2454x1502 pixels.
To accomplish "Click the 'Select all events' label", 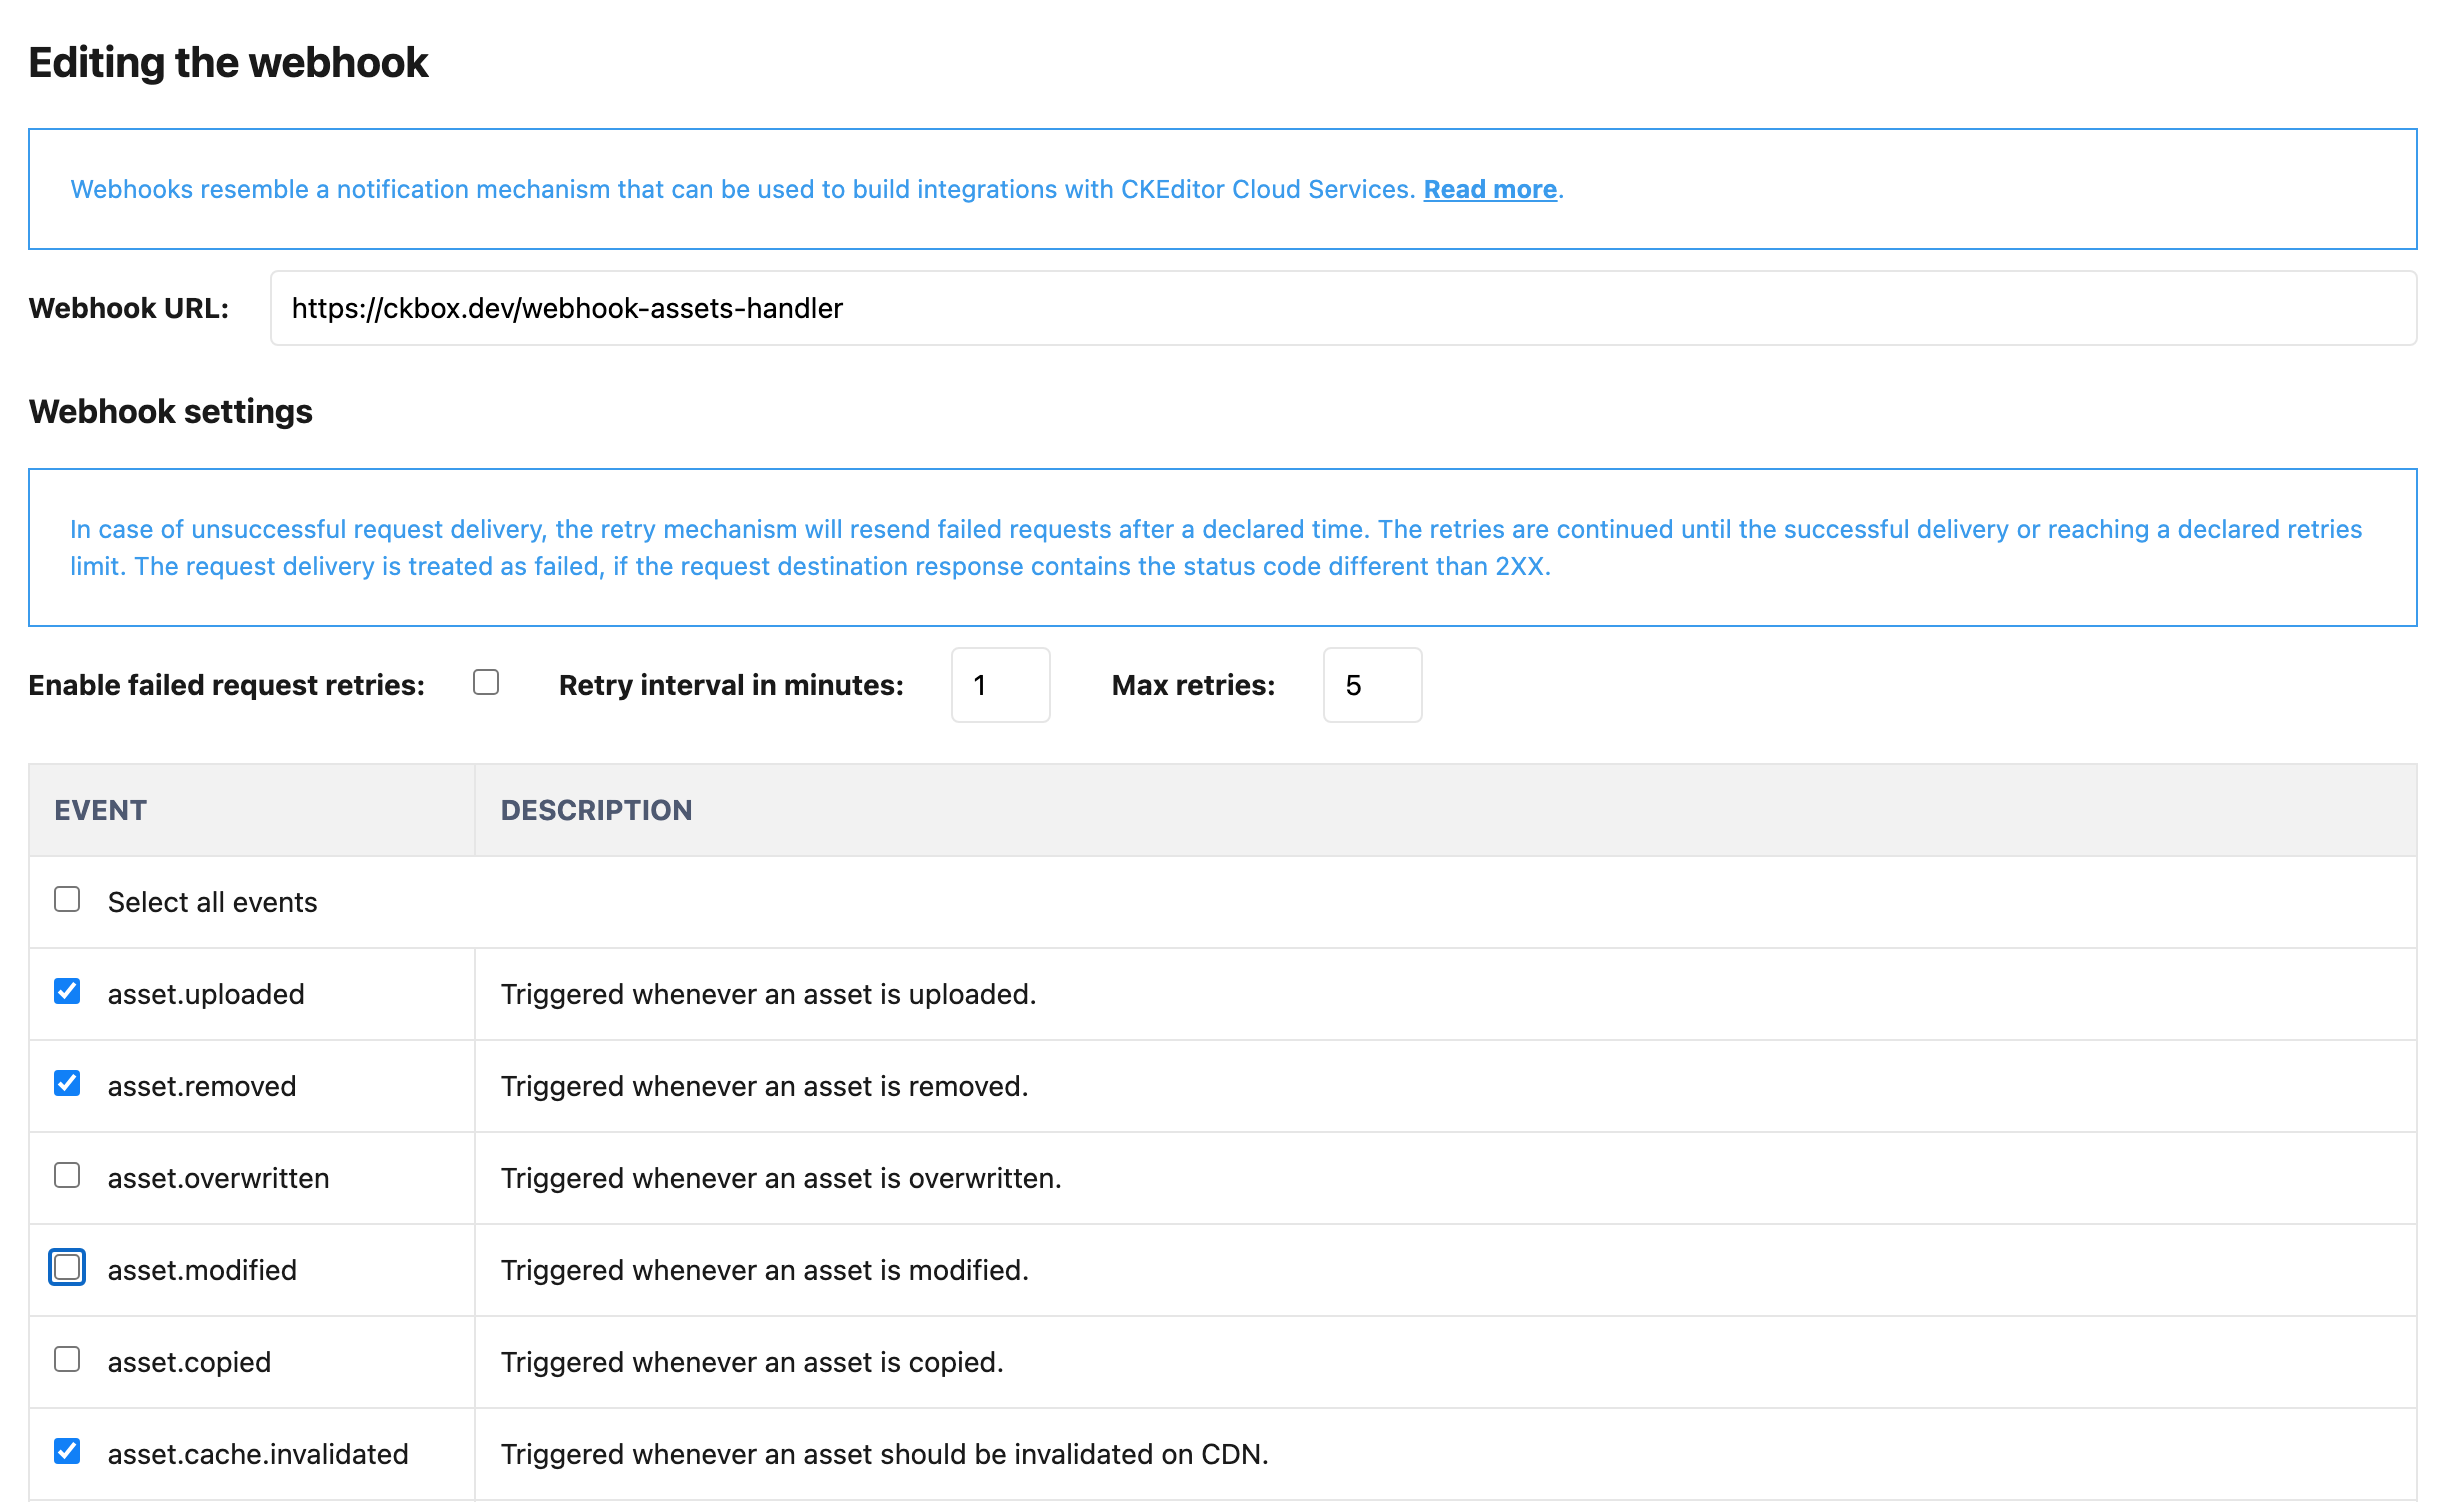I will (212, 902).
